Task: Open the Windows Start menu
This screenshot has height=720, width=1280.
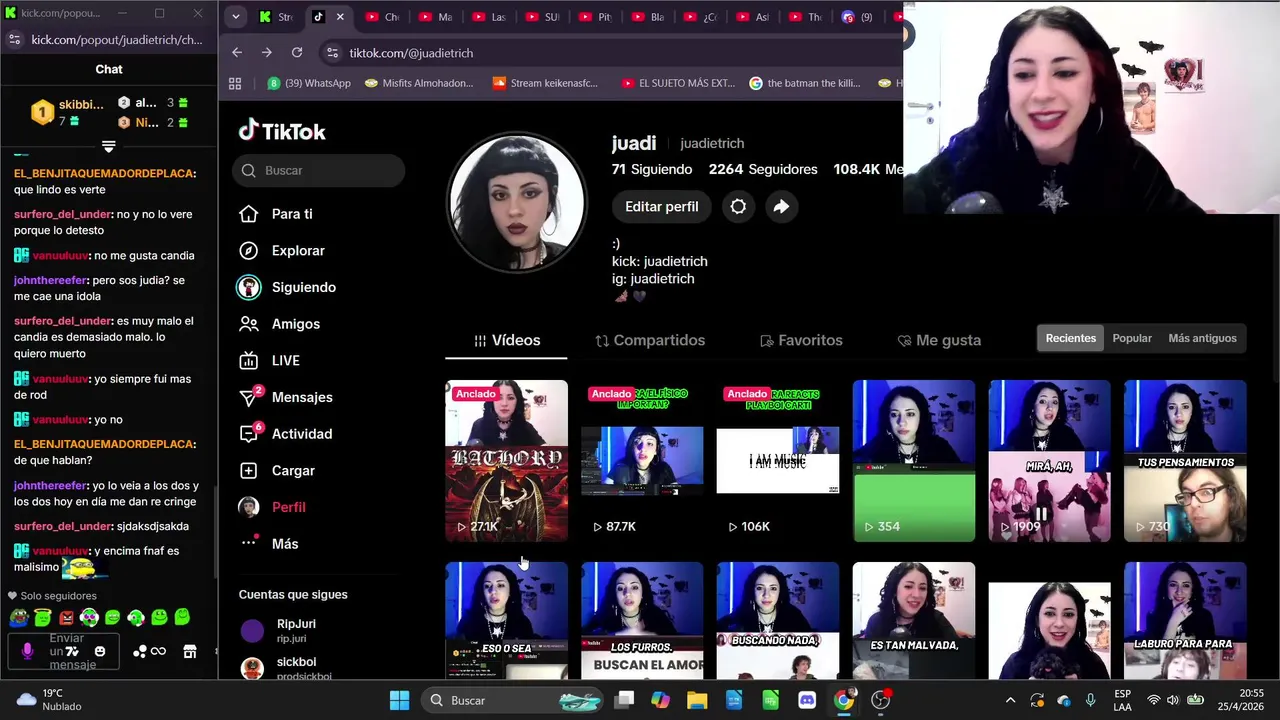Action: click(x=399, y=700)
